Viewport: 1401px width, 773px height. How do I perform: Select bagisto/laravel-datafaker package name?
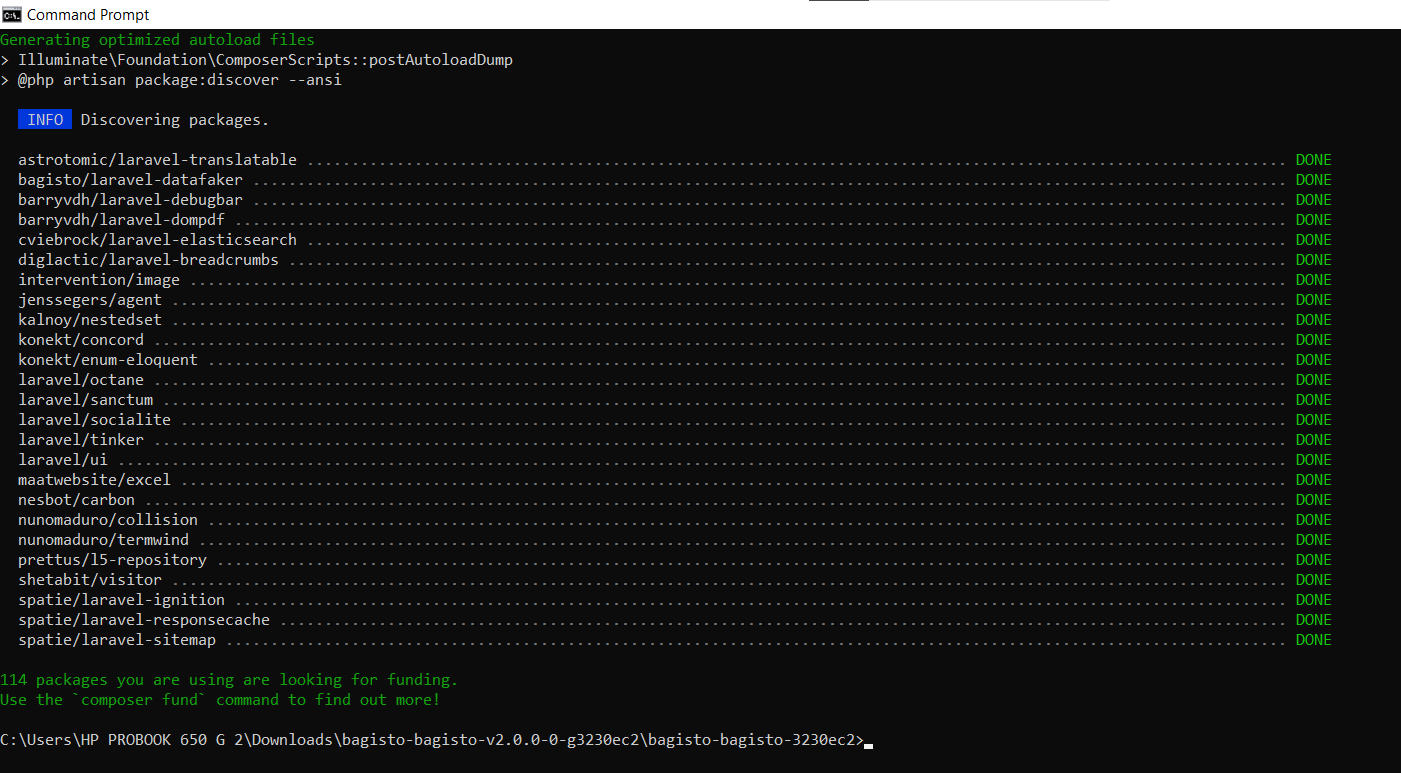130,180
